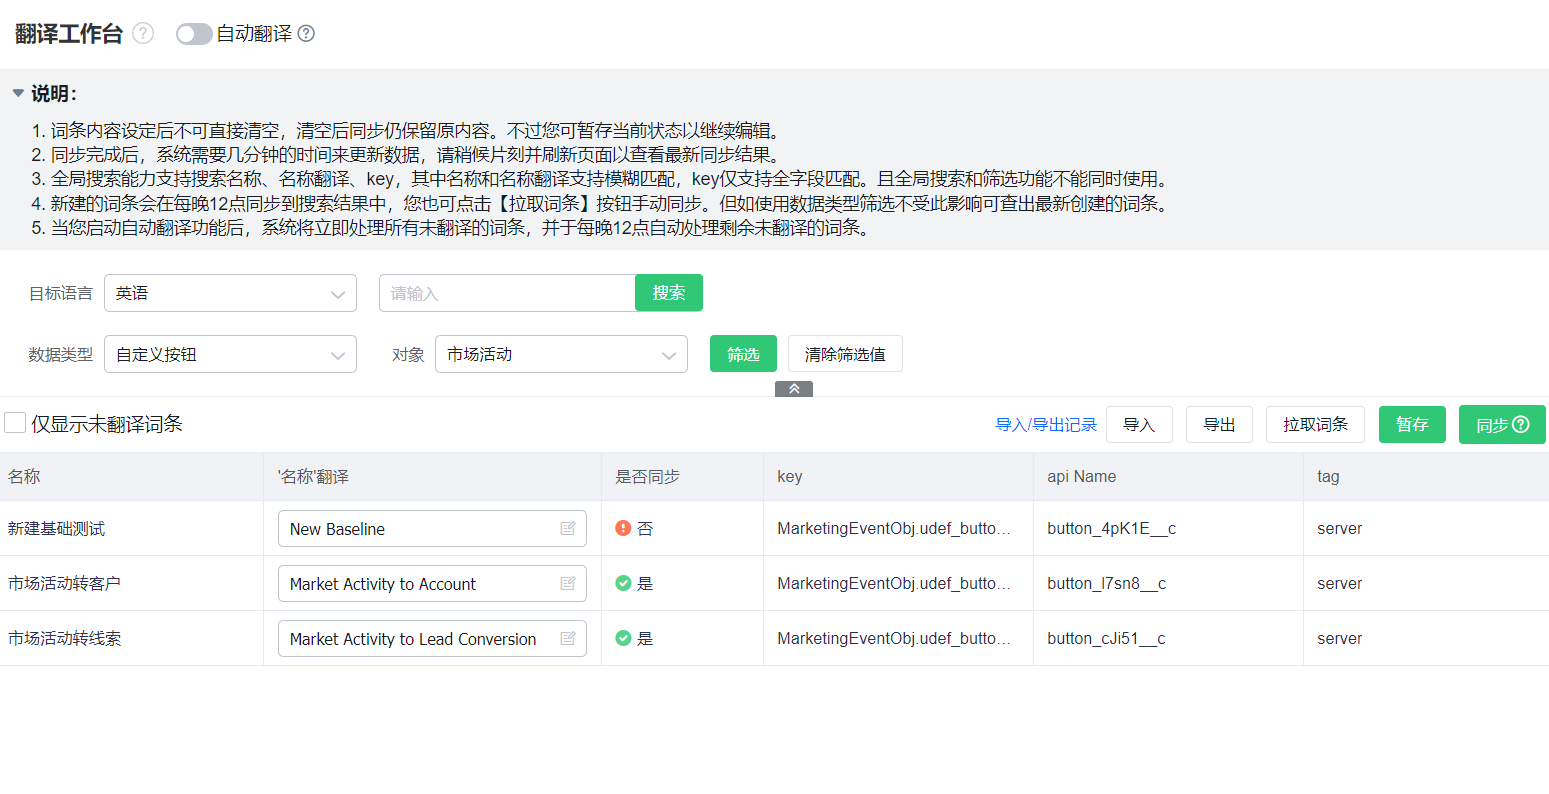Click edit icon in New Baseline field
Screen dimensions: 1549x794
point(568,528)
